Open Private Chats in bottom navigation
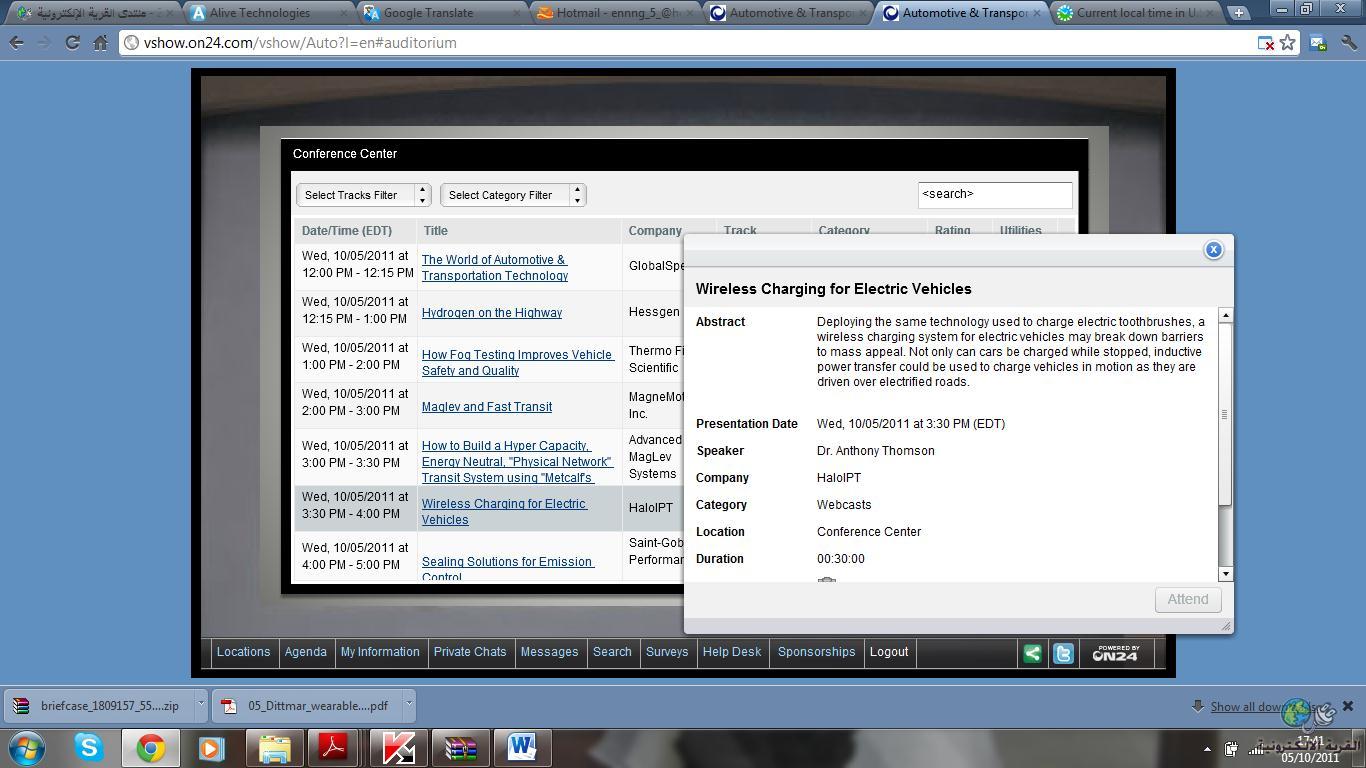This screenshot has width=1366, height=768. (470, 652)
